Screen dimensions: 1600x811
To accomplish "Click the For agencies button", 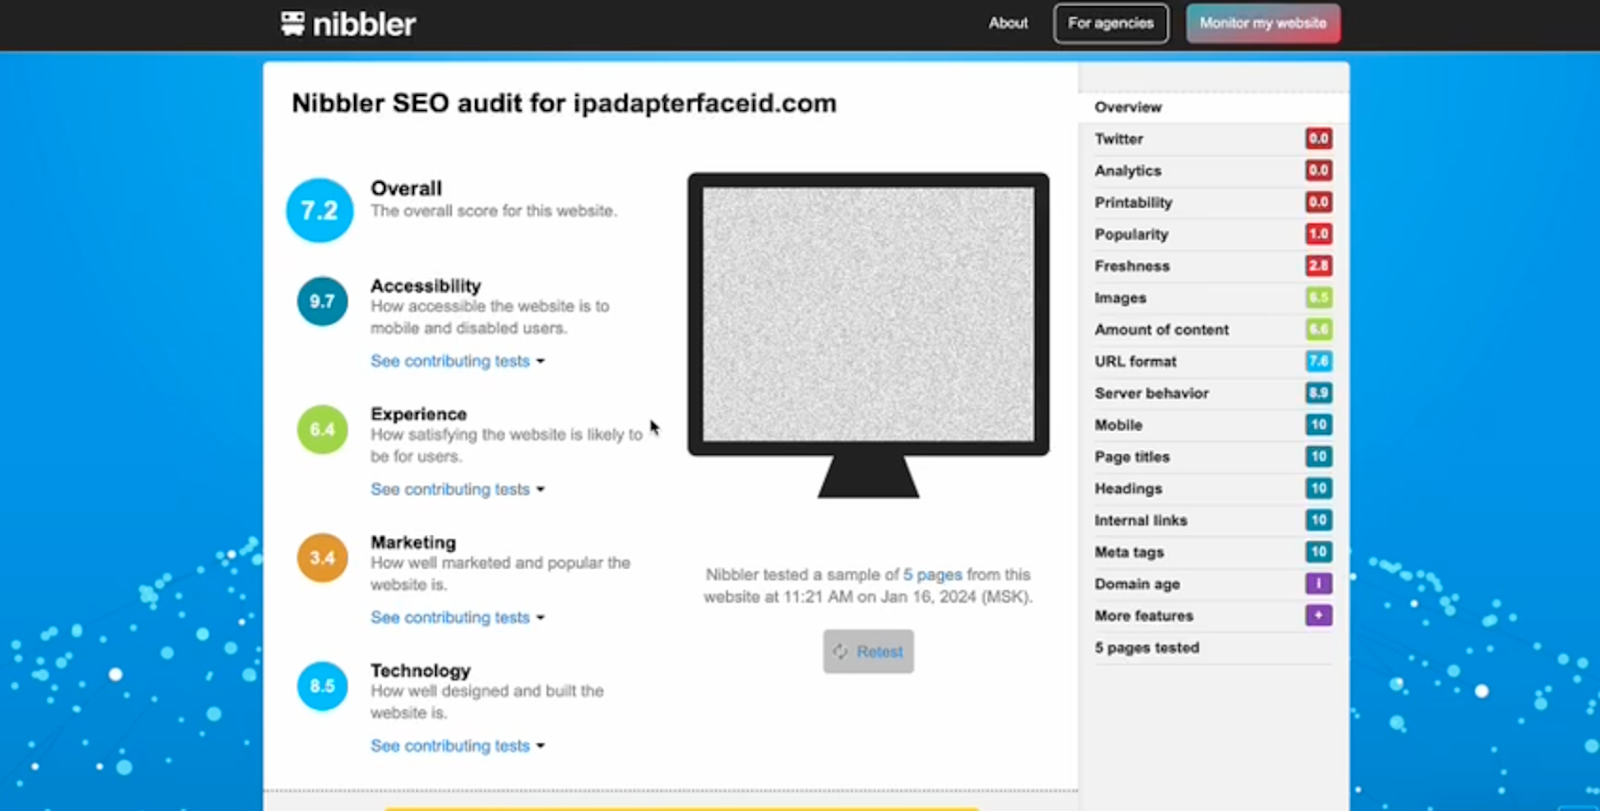I will point(1111,23).
